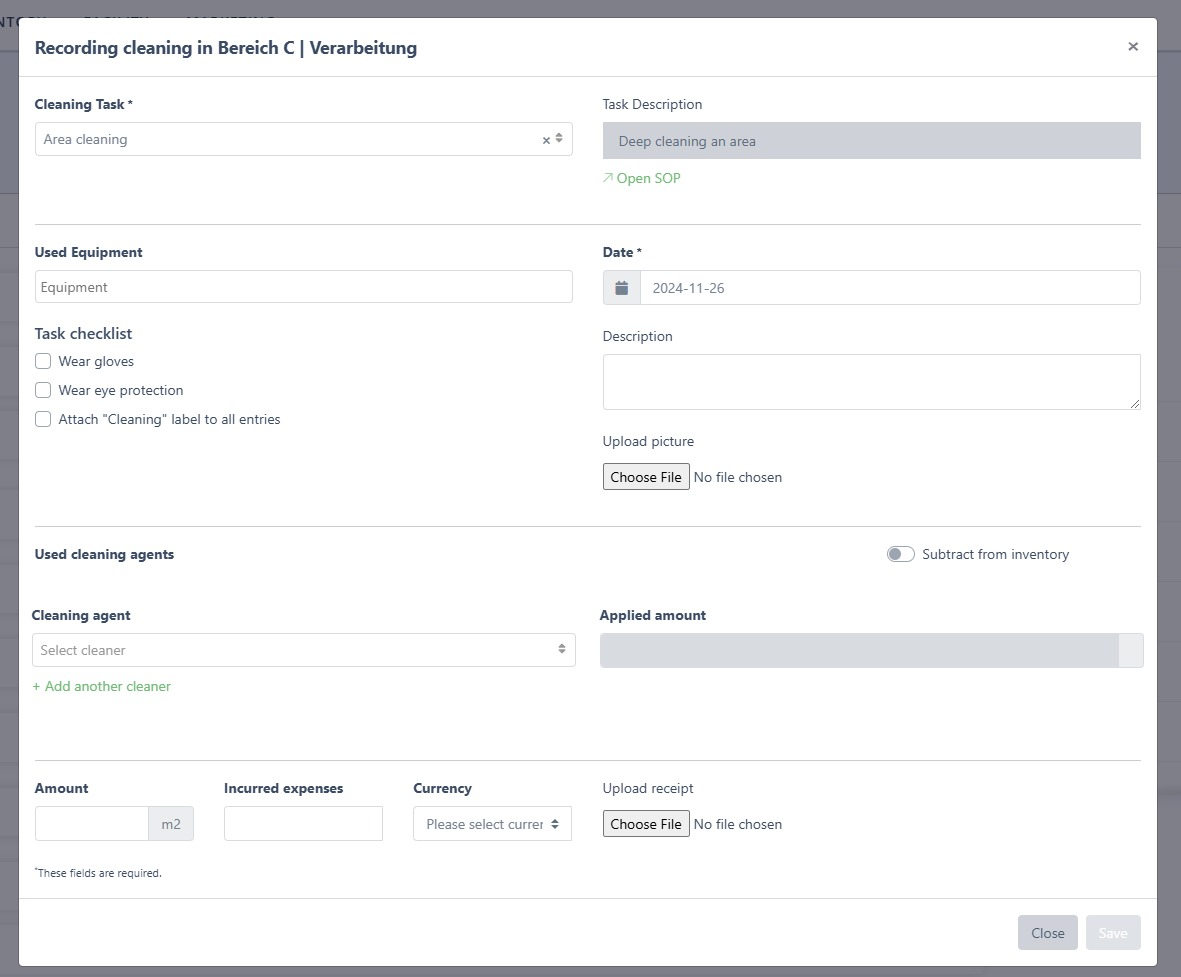1181x977 pixels.
Task: Click the date field showing 2024-11-26
Action: pyautogui.click(x=888, y=288)
